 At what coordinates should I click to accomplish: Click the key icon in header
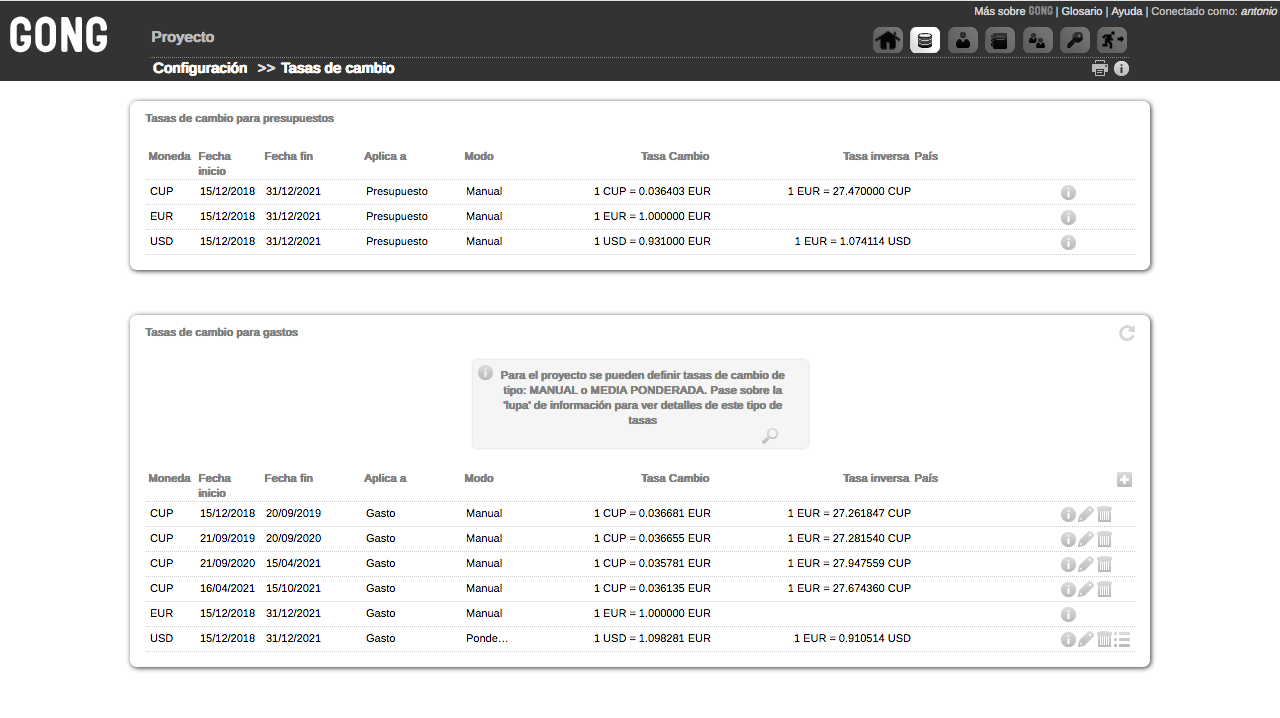click(x=1075, y=40)
